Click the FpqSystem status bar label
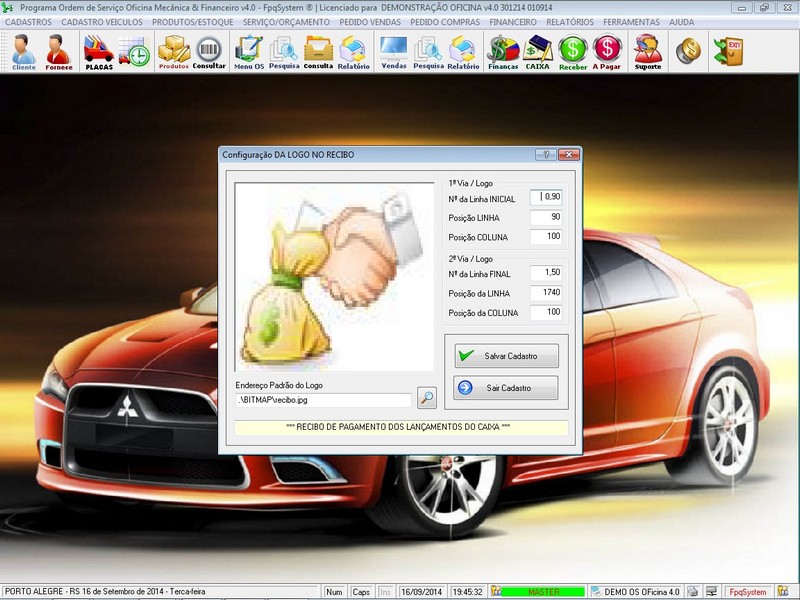800x600 pixels. (x=747, y=592)
